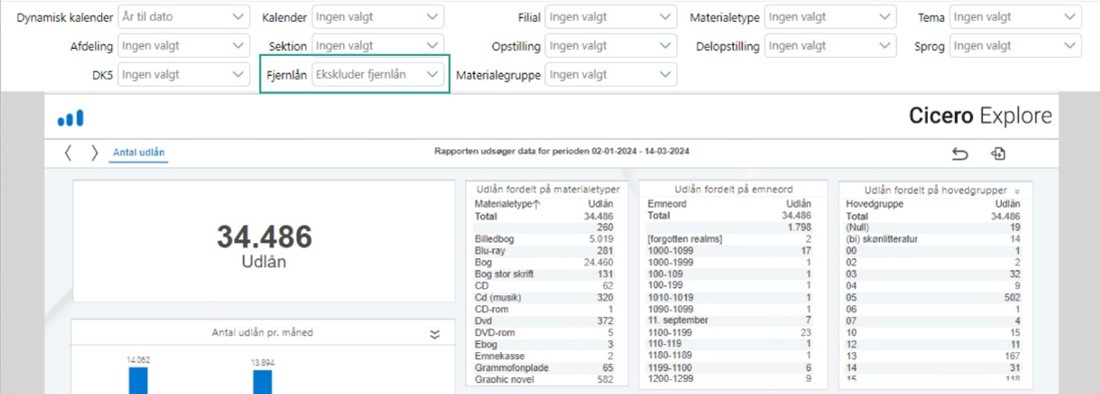Click the Udlån fordelt på emneord title

point(733,189)
